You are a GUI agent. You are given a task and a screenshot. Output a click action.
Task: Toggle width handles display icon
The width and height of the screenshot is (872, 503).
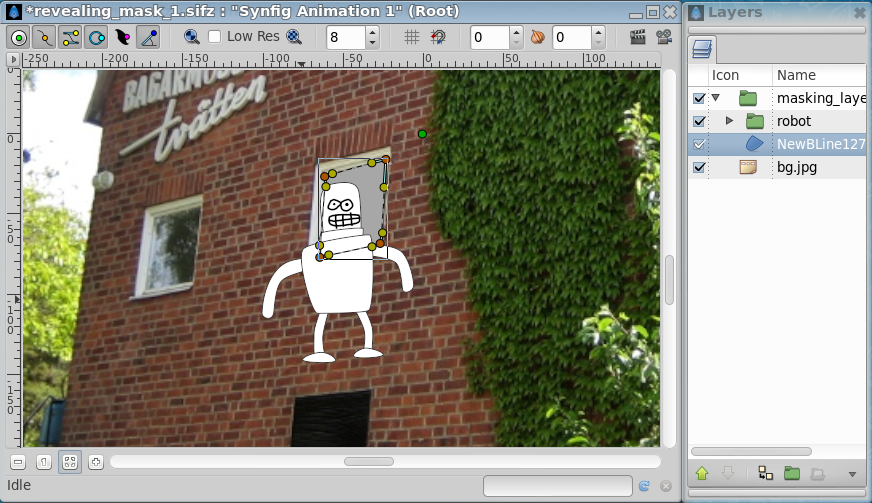tap(122, 38)
